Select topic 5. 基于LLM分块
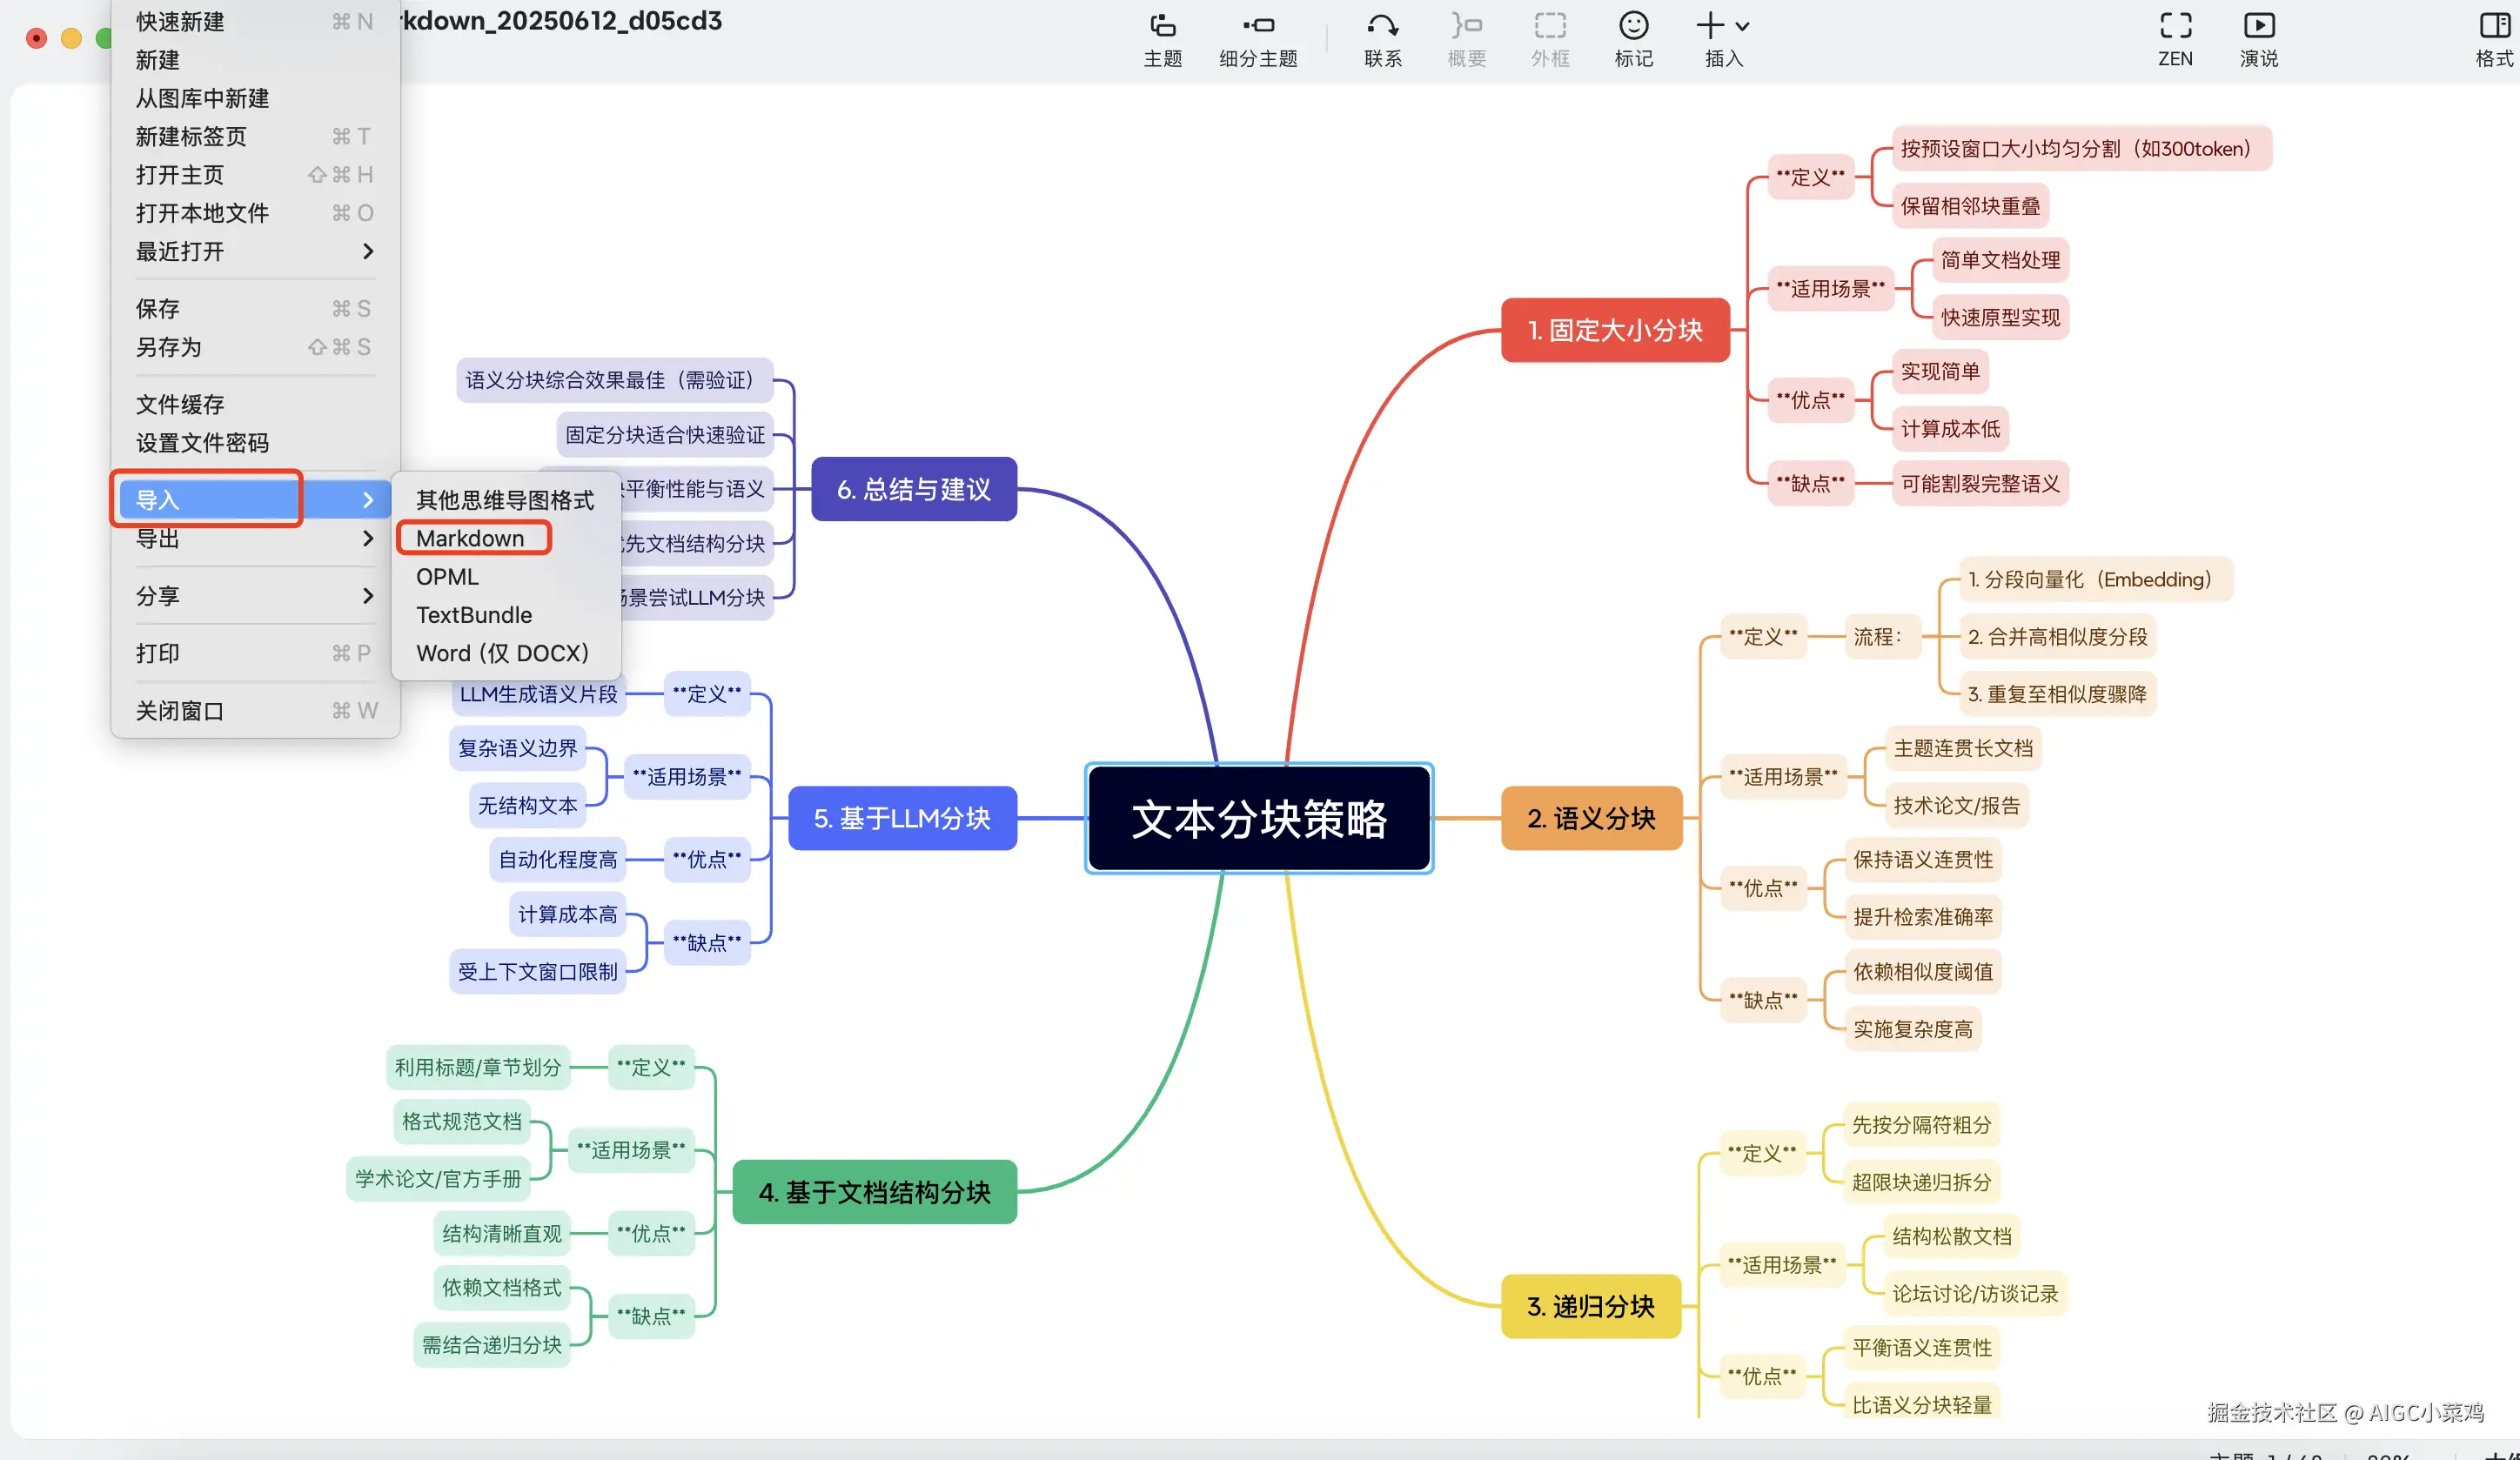2520x1460 pixels. 902,818
